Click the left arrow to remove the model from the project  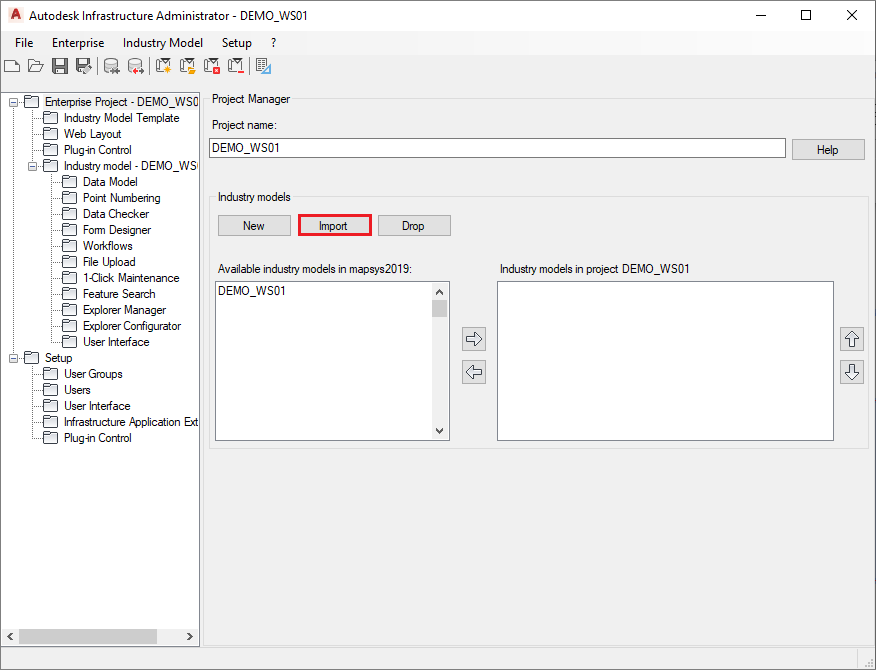click(474, 372)
